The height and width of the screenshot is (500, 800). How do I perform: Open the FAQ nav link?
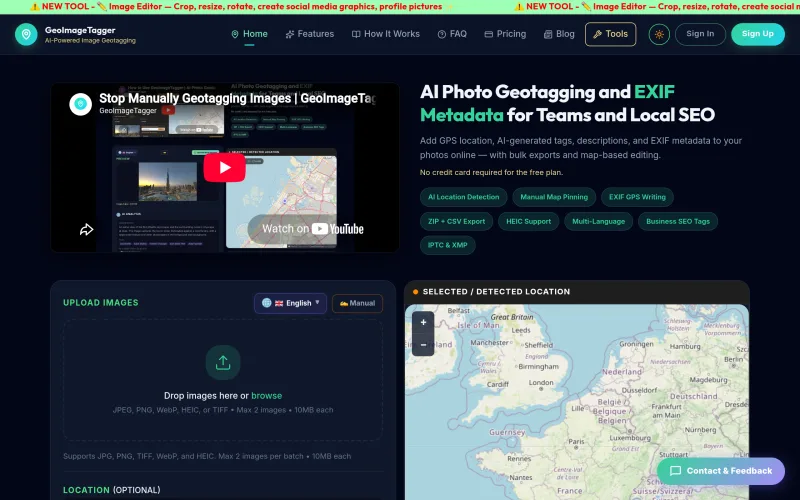tap(452, 34)
